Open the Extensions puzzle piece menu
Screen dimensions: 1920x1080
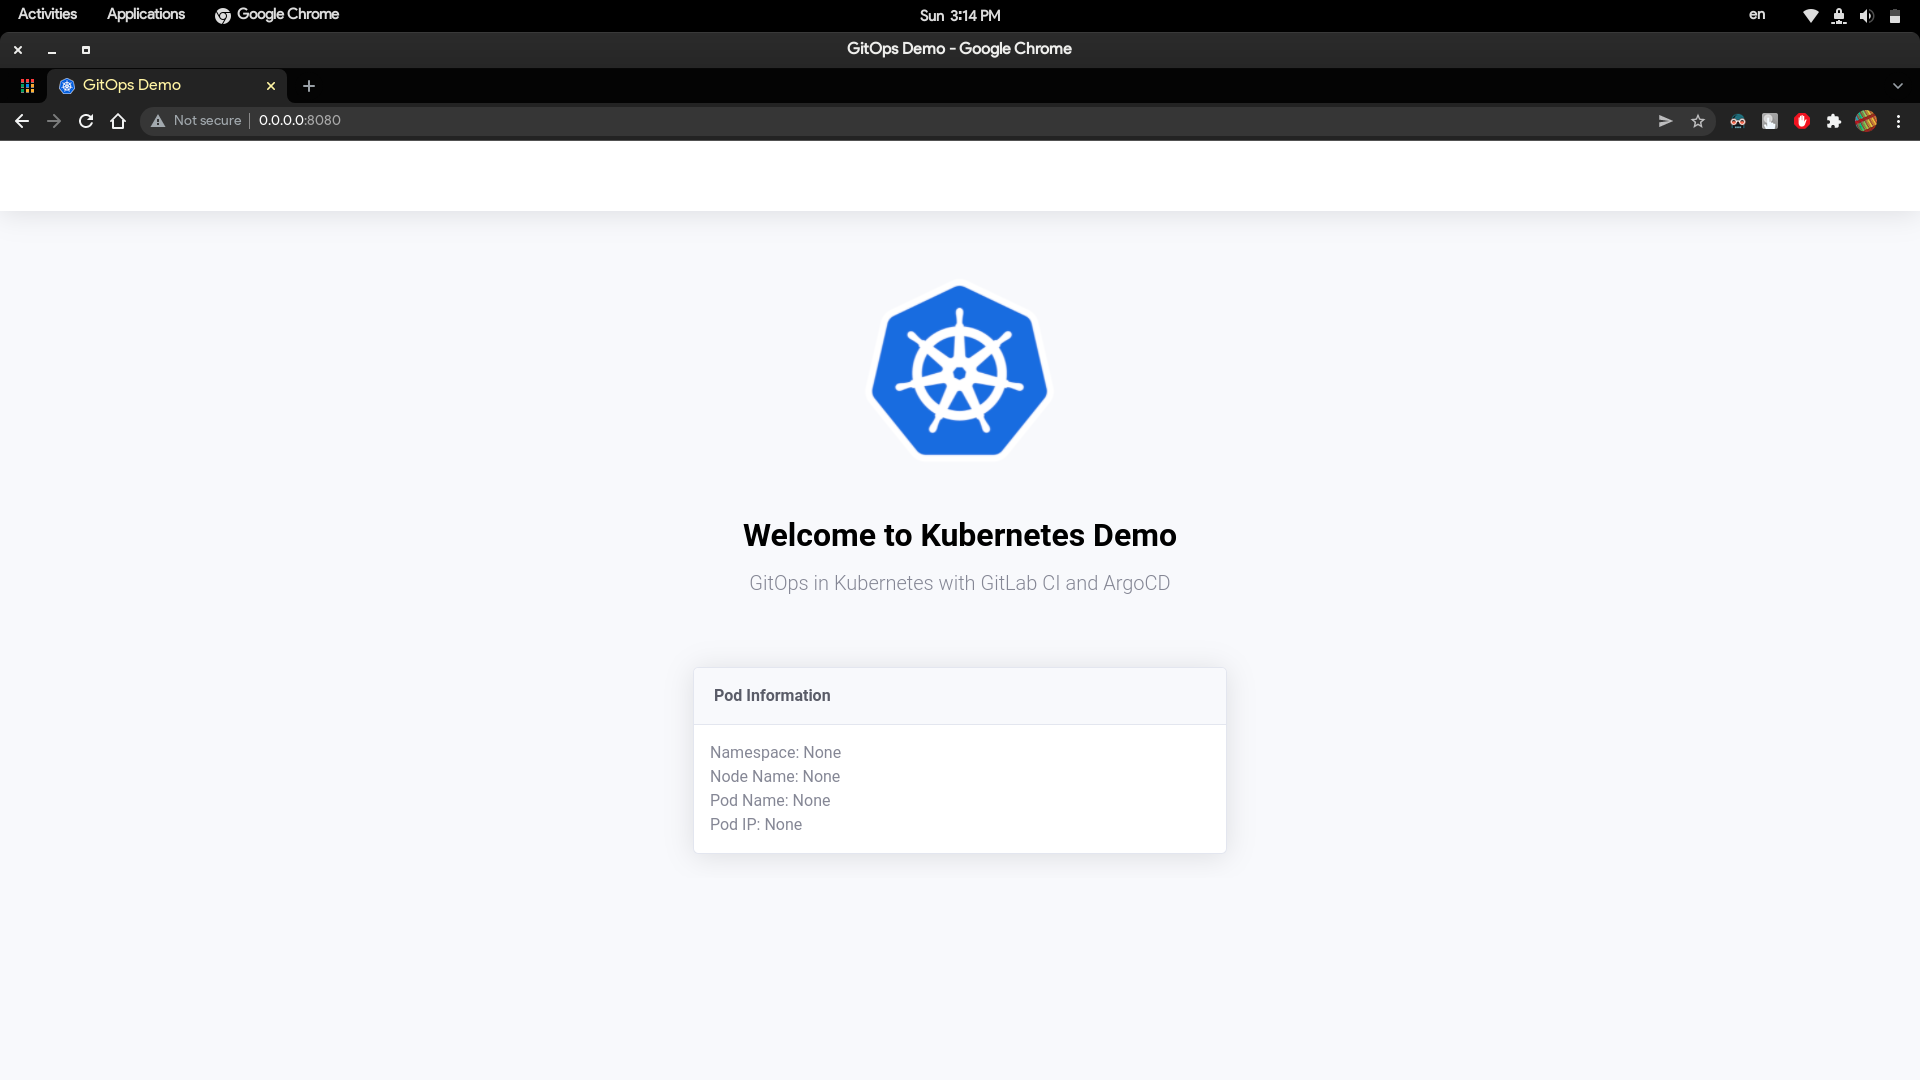1834,121
